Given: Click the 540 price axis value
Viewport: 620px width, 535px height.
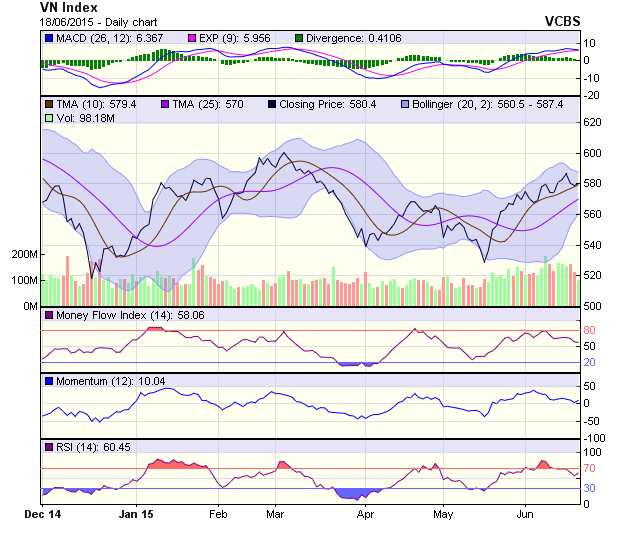Looking at the screenshot, I should tap(592, 245).
